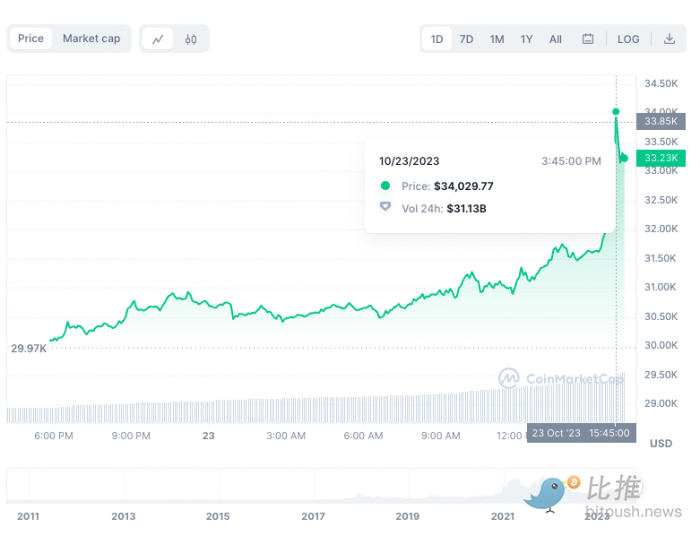Viewport: 700px width, 536px height.
Task: Select the Price tab
Action: 31,38
